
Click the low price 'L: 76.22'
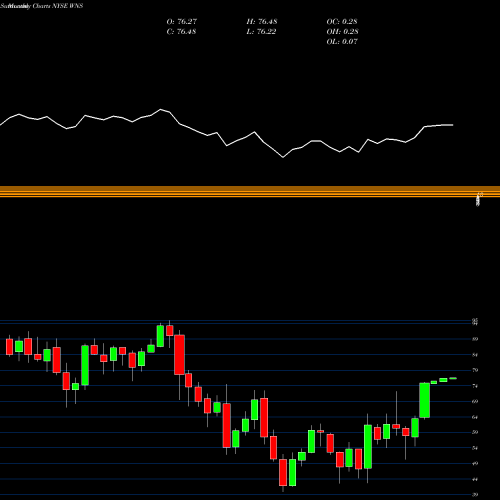(x=261, y=31)
